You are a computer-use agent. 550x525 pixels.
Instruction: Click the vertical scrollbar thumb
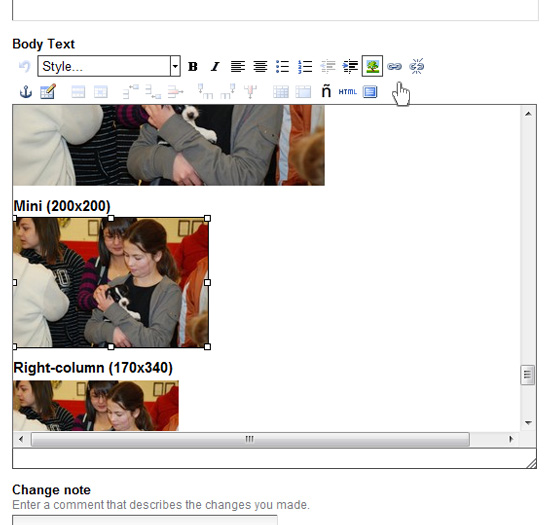[x=528, y=375]
